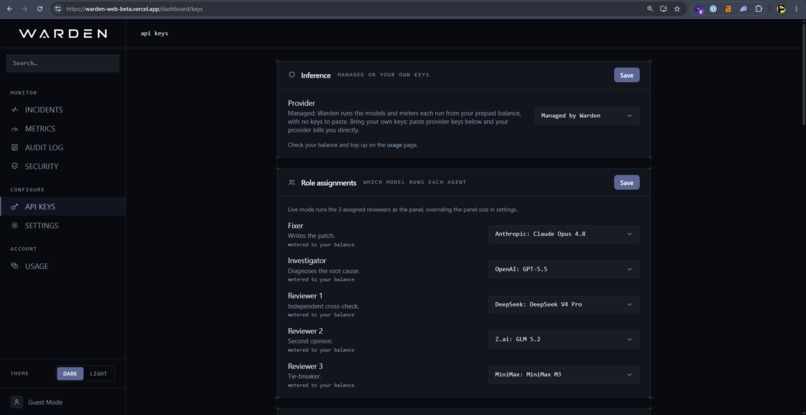Screen dimensions: 806x415
Task: Go forward with the browser forward arrow
Action: (x=25, y=9)
